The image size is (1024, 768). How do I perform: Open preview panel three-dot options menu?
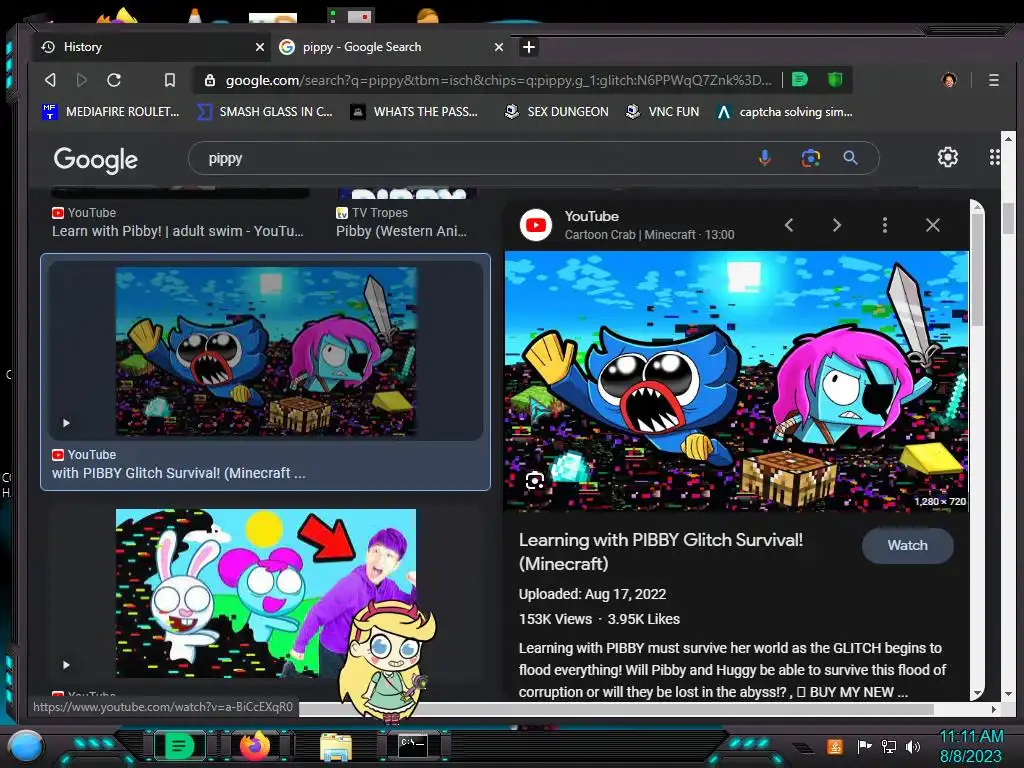885,225
